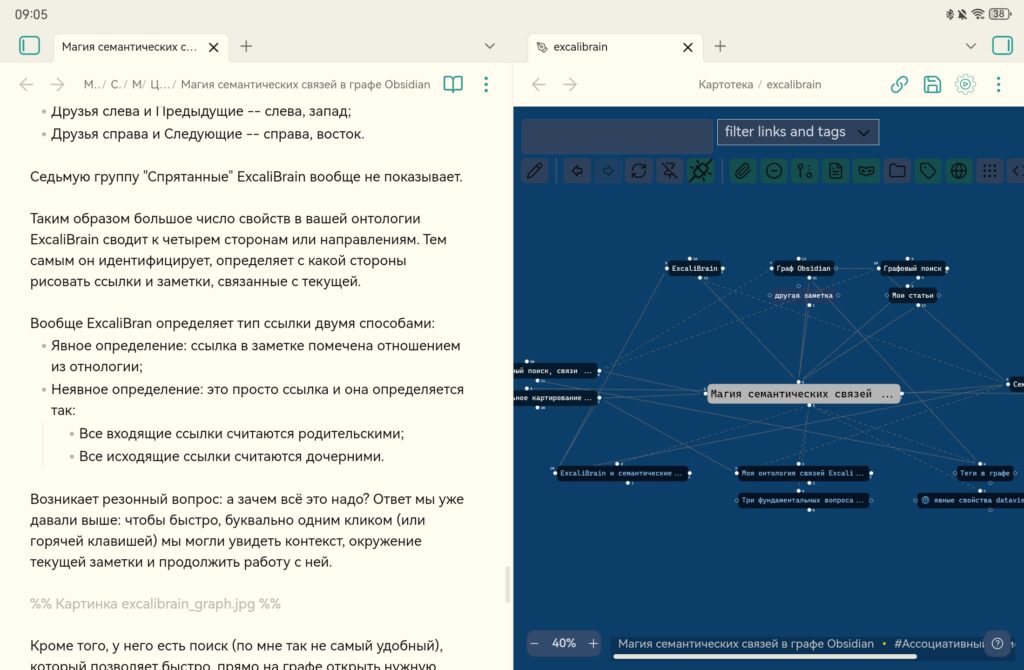Click the mask icon in graph toolbar

click(866, 171)
